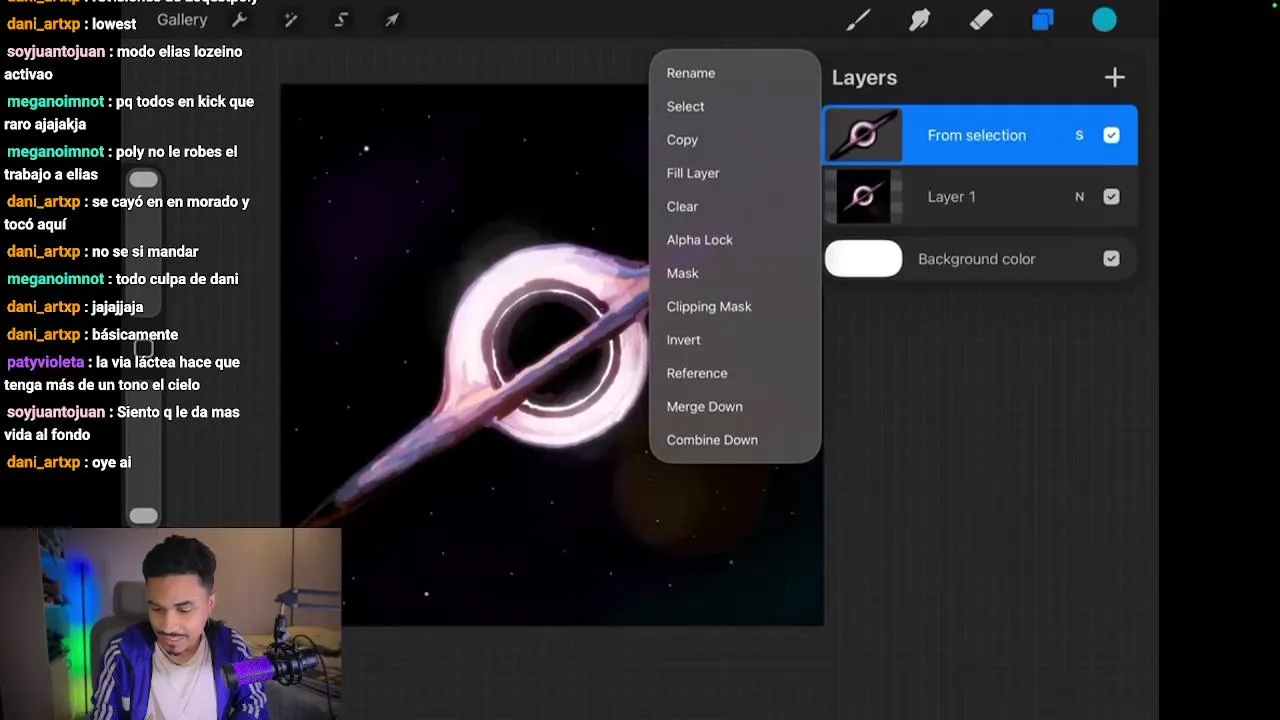The height and width of the screenshot is (720, 1280).
Task: Click the brush size slider handle
Action: click(144, 179)
